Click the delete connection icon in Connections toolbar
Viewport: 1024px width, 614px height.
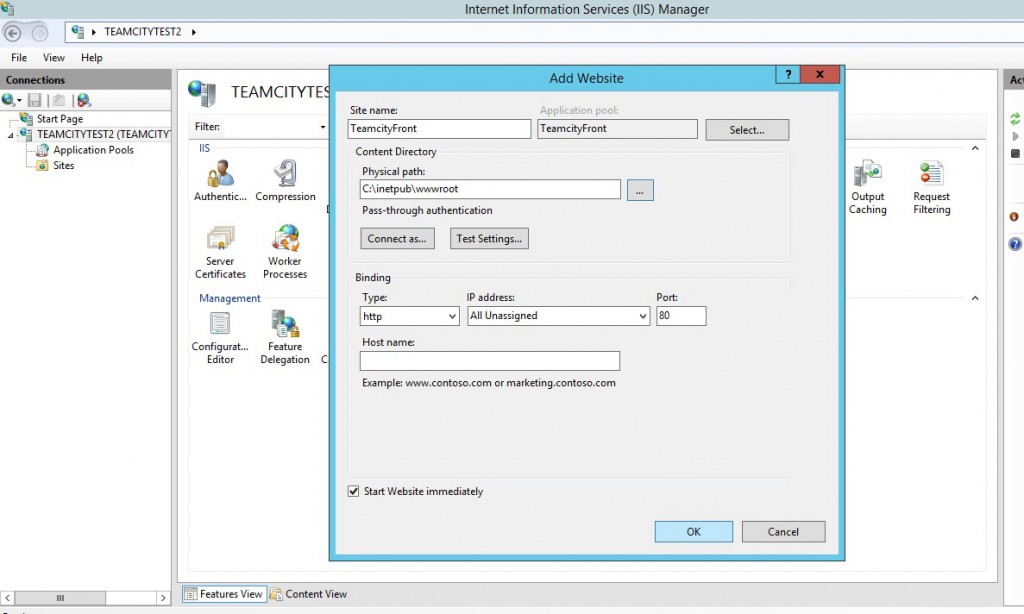tap(84, 100)
